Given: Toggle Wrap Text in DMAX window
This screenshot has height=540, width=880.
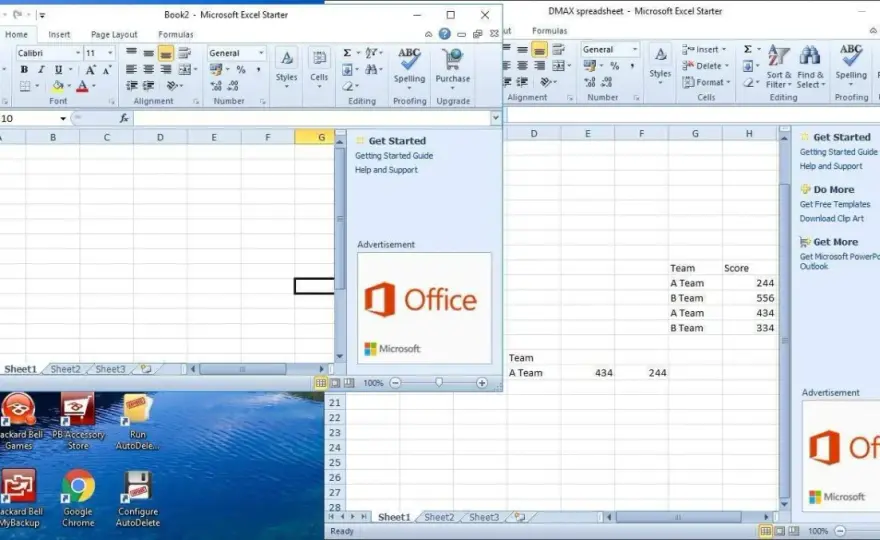Looking at the screenshot, I should [558, 50].
